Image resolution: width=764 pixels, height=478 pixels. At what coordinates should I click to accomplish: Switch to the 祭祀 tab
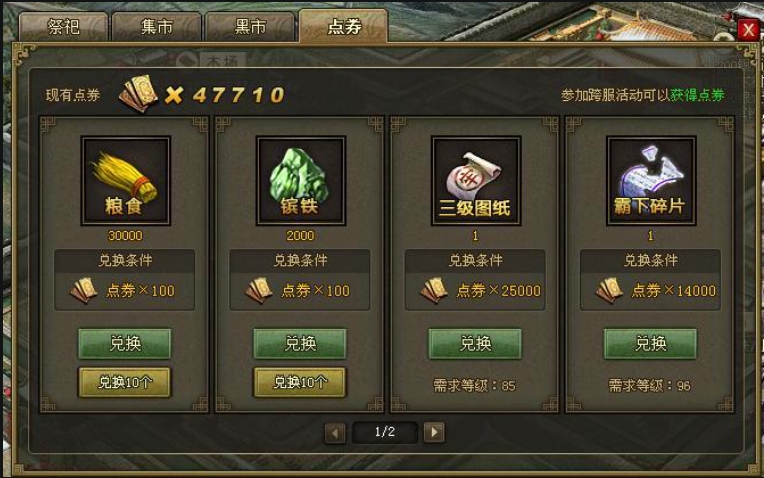63,27
